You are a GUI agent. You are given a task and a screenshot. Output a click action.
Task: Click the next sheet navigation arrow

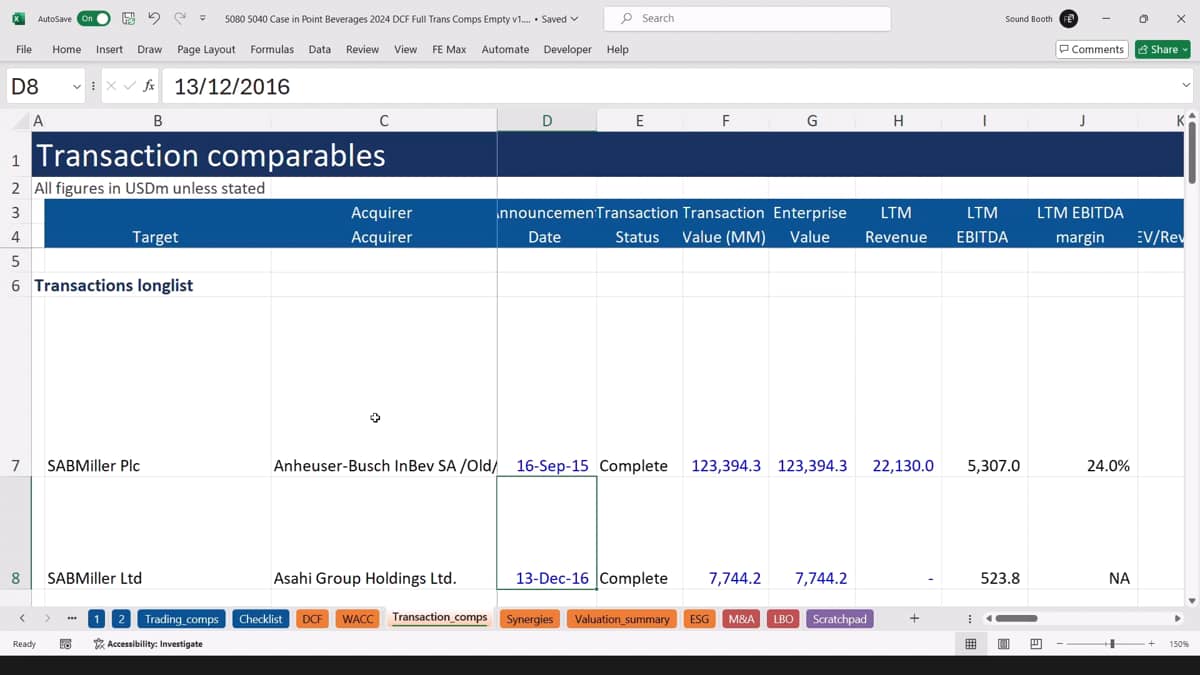(47, 619)
